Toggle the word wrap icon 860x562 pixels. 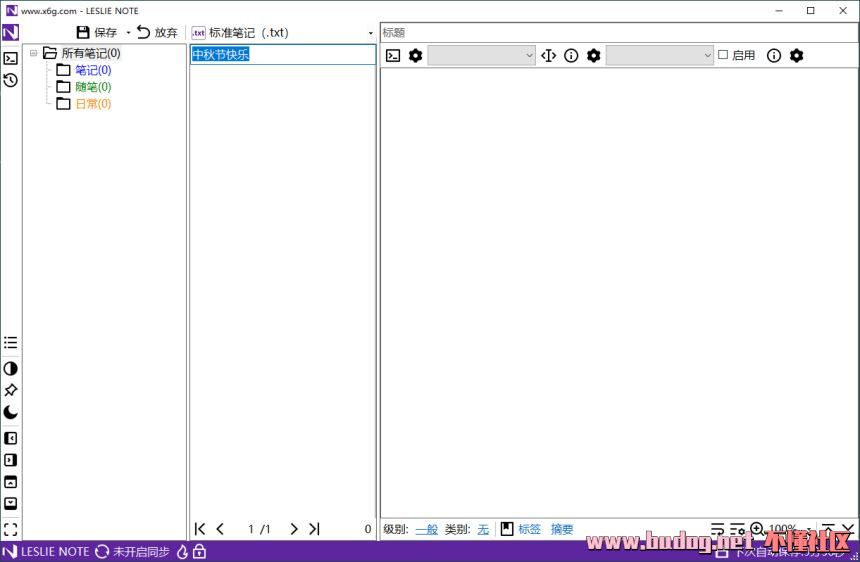(717, 529)
